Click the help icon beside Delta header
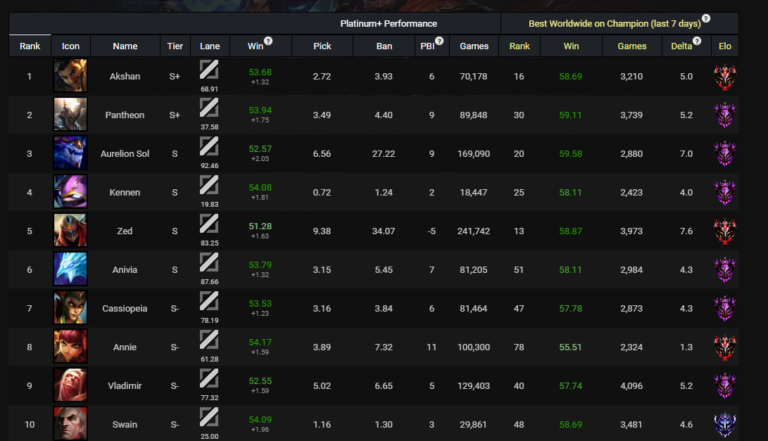Screen dimensions: 768x441 [x=696, y=41]
